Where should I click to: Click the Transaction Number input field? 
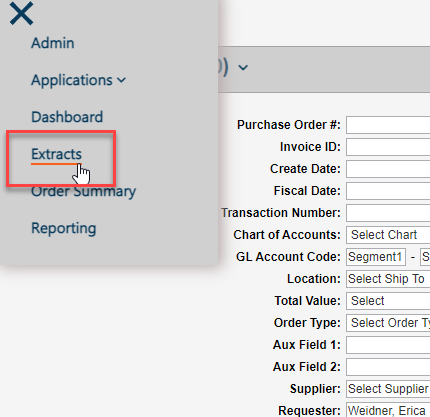coord(388,213)
